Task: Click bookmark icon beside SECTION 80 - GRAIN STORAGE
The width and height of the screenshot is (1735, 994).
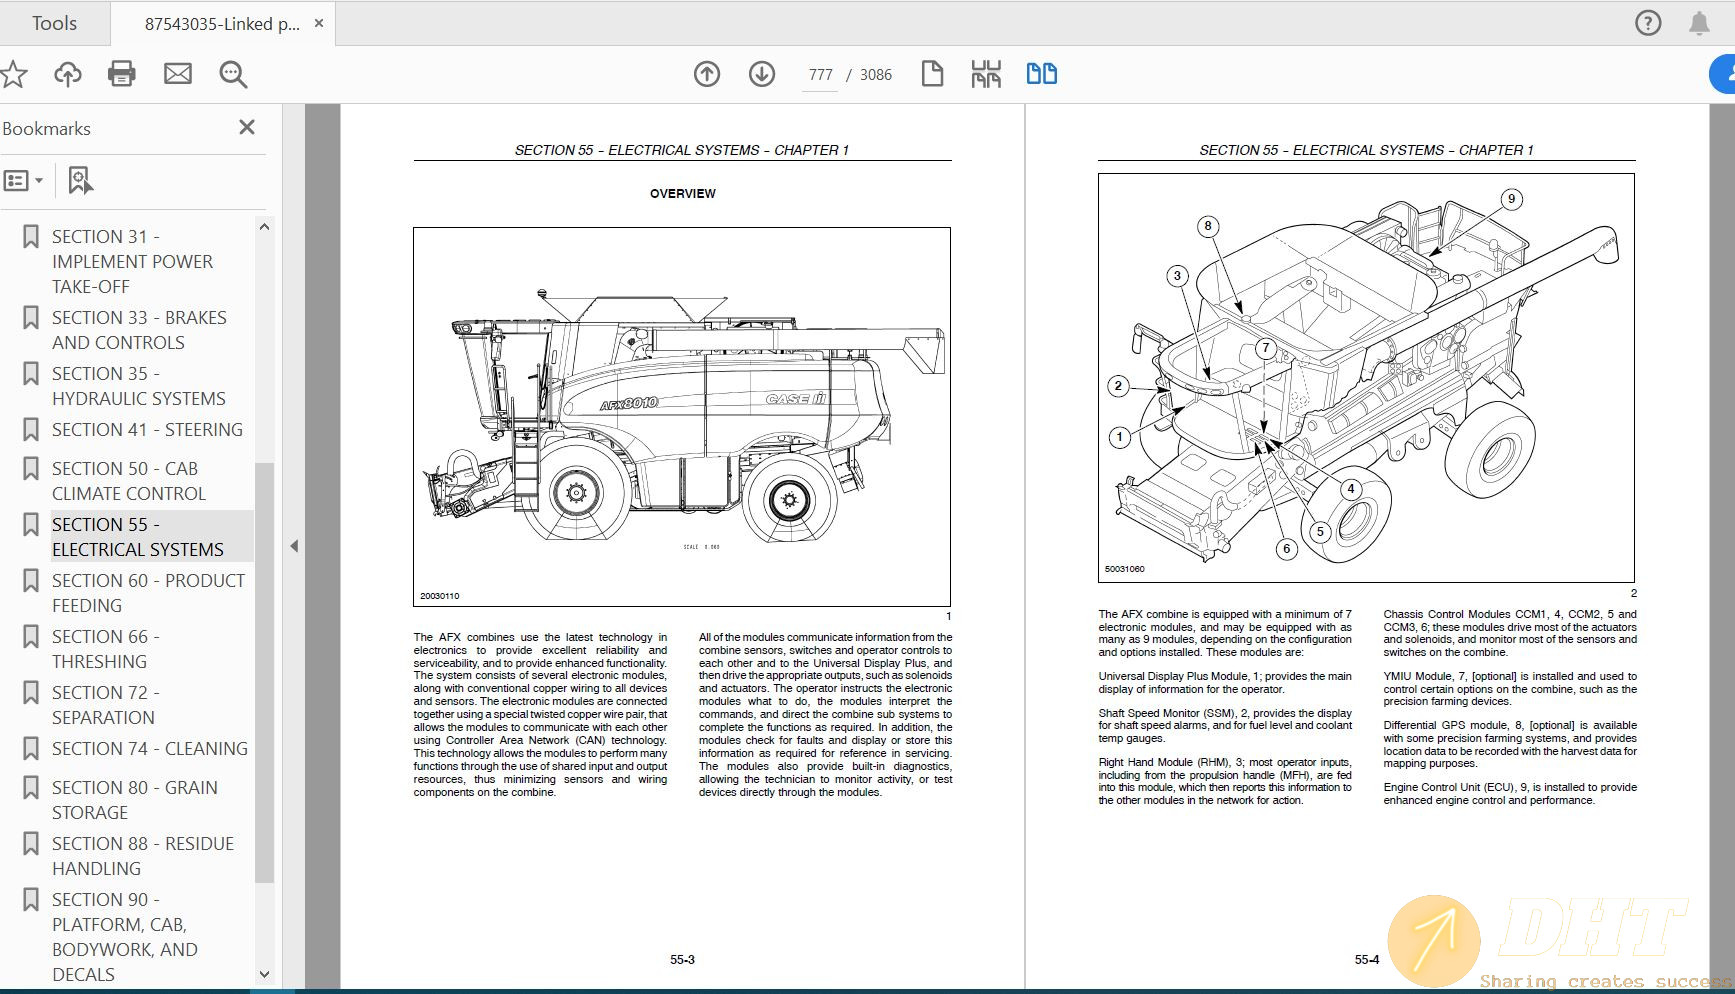Action: (x=31, y=788)
